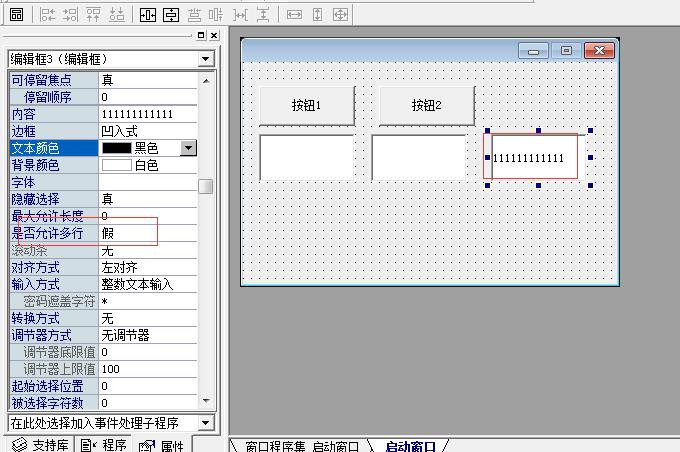This screenshot has width=680, height=452.
Task: Select the empty edit box below 按钮1
Action: click(307, 157)
